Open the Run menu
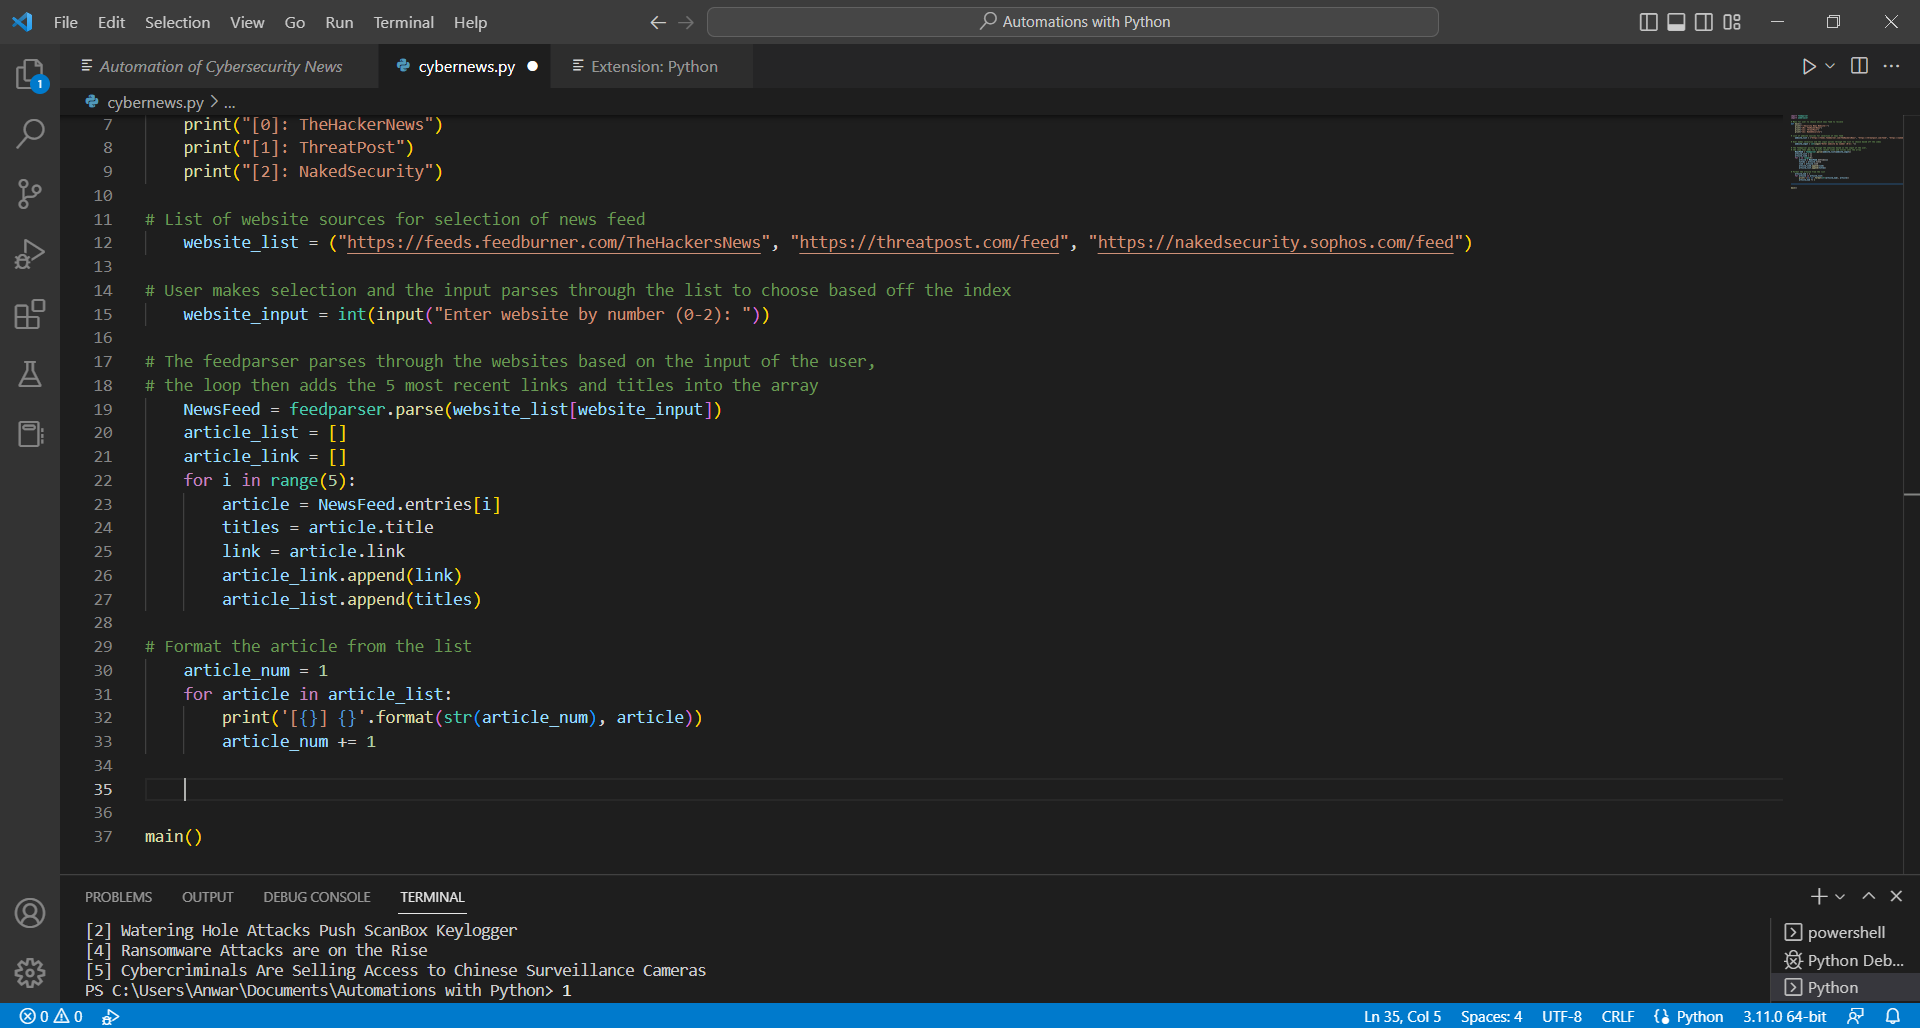The image size is (1920, 1028). coord(339,22)
